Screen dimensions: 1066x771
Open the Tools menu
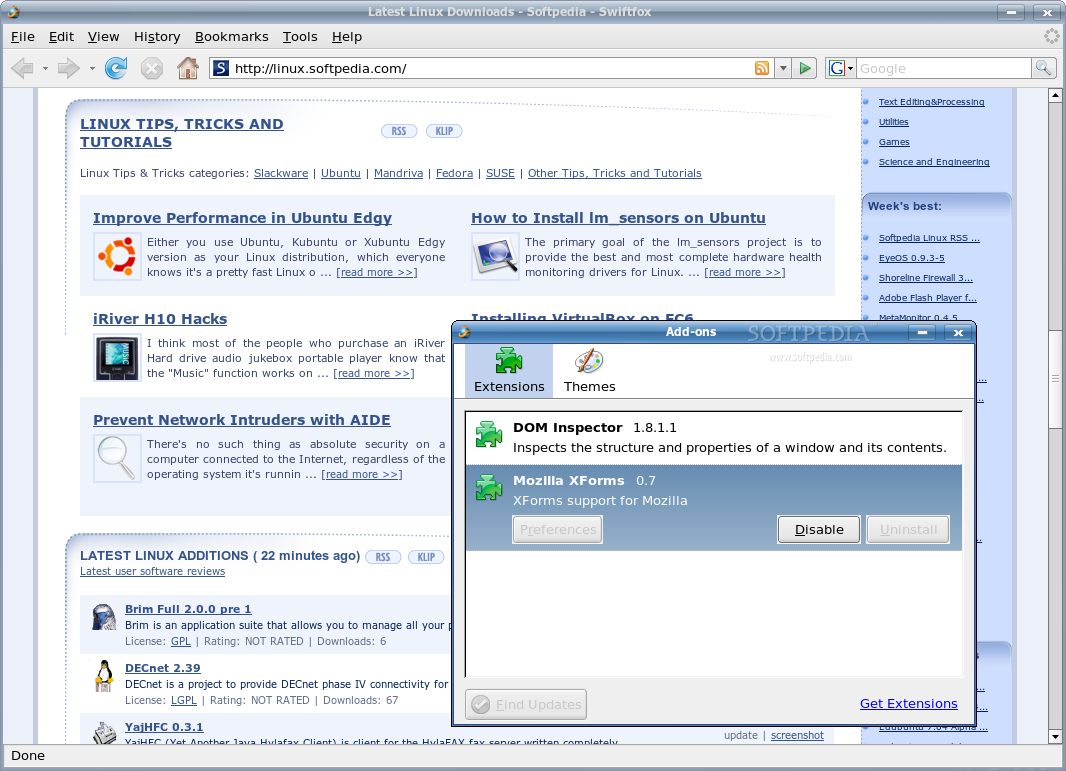coord(300,37)
